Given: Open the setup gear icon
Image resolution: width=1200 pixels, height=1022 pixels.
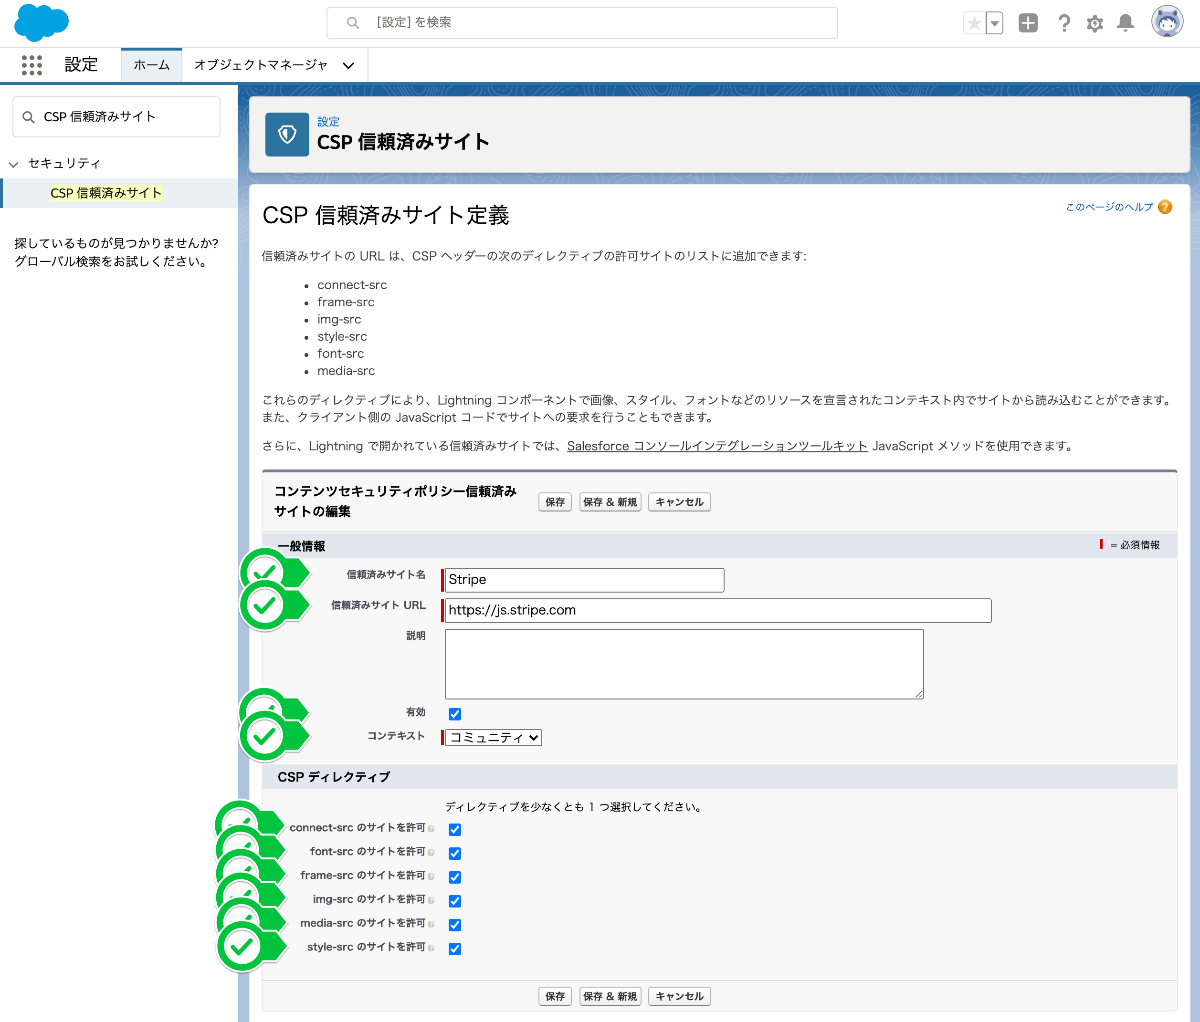Looking at the screenshot, I should click(x=1095, y=23).
